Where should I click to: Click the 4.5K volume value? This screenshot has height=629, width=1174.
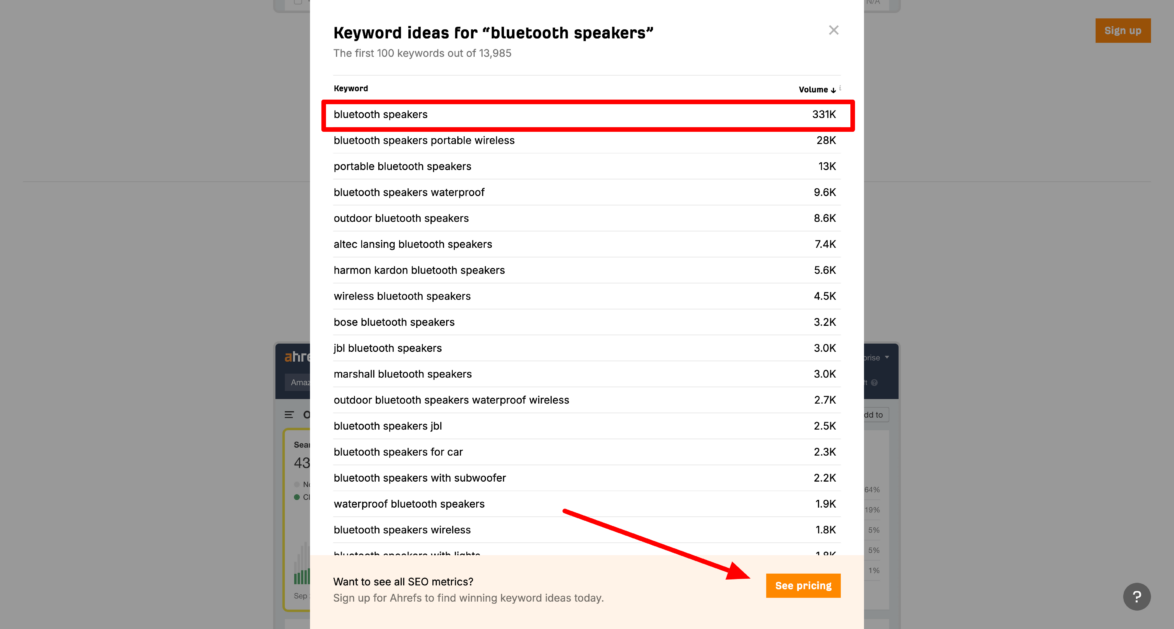(x=824, y=296)
